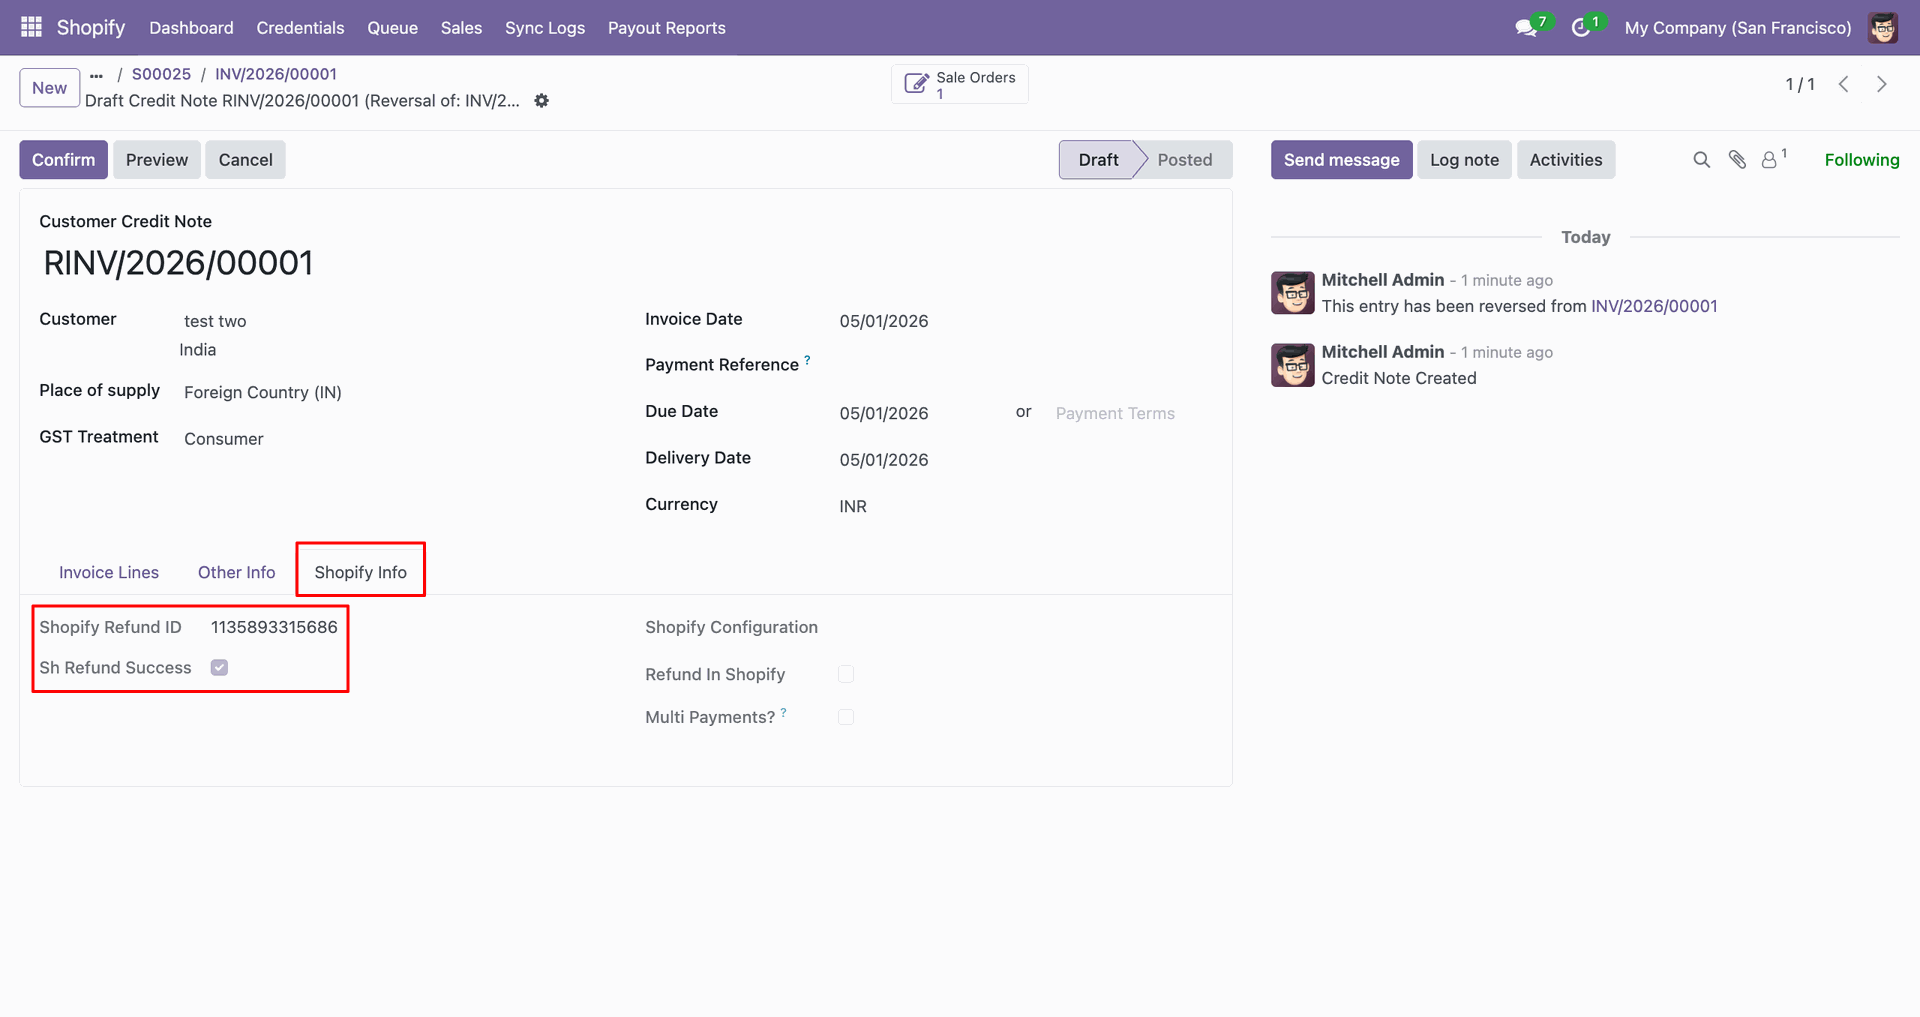Screen dimensions: 1920x1017
Task: Open the Dashboard menu
Action: pyautogui.click(x=191, y=28)
